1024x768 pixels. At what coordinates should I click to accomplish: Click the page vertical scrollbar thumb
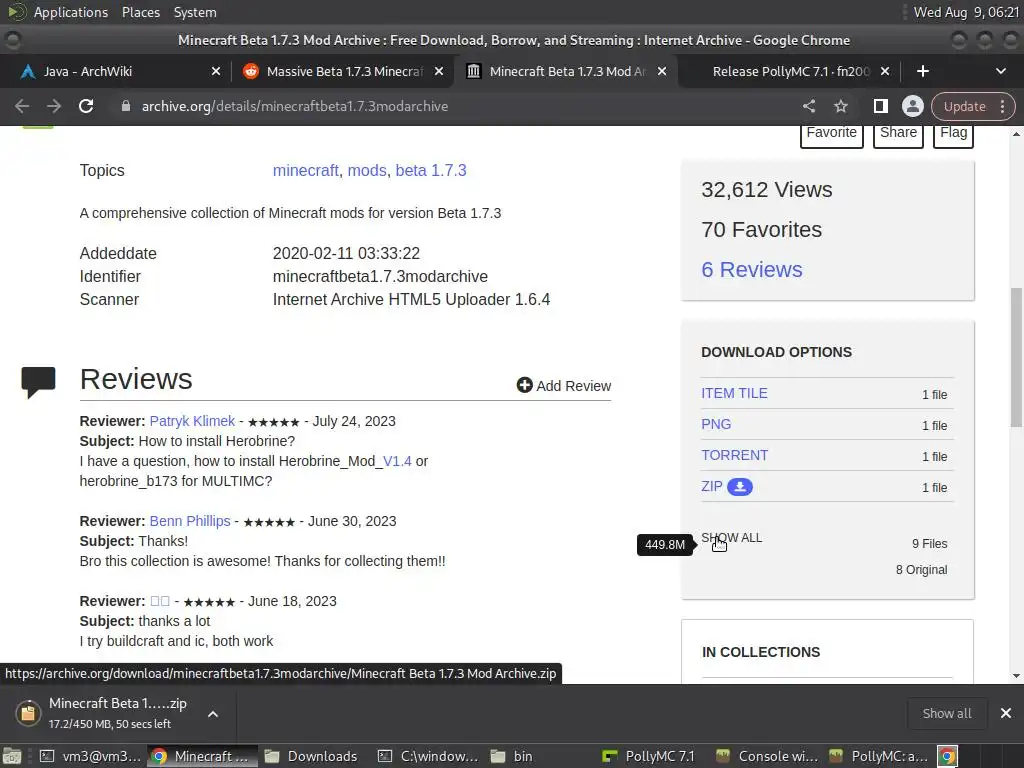pos(1016,357)
